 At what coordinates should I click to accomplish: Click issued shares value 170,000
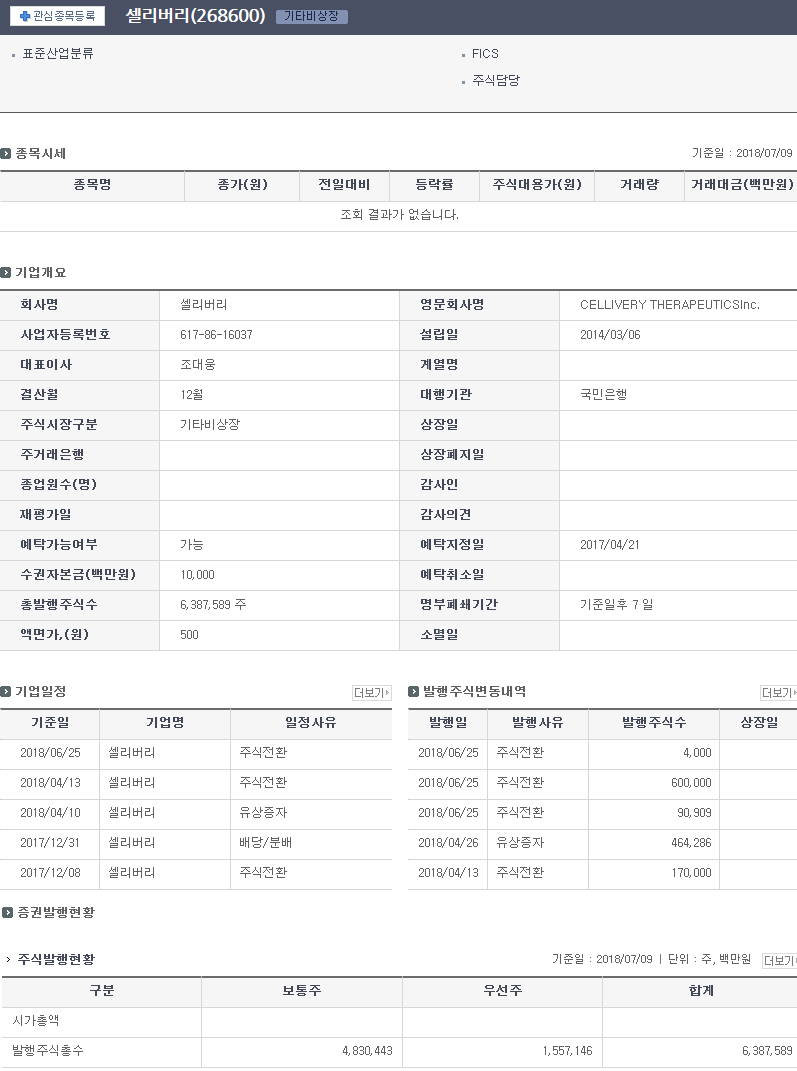click(691, 873)
